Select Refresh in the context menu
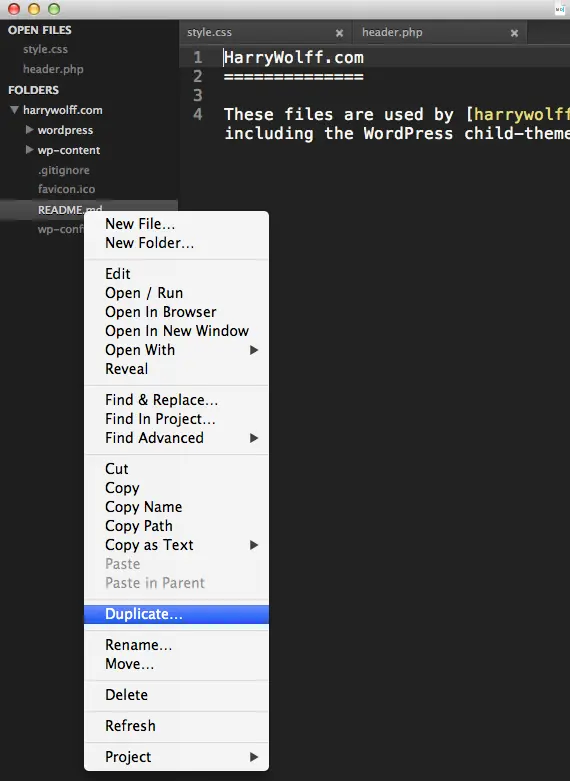The height and width of the screenshot is (781, 570). pyautogui.click(x=176, y=726)
